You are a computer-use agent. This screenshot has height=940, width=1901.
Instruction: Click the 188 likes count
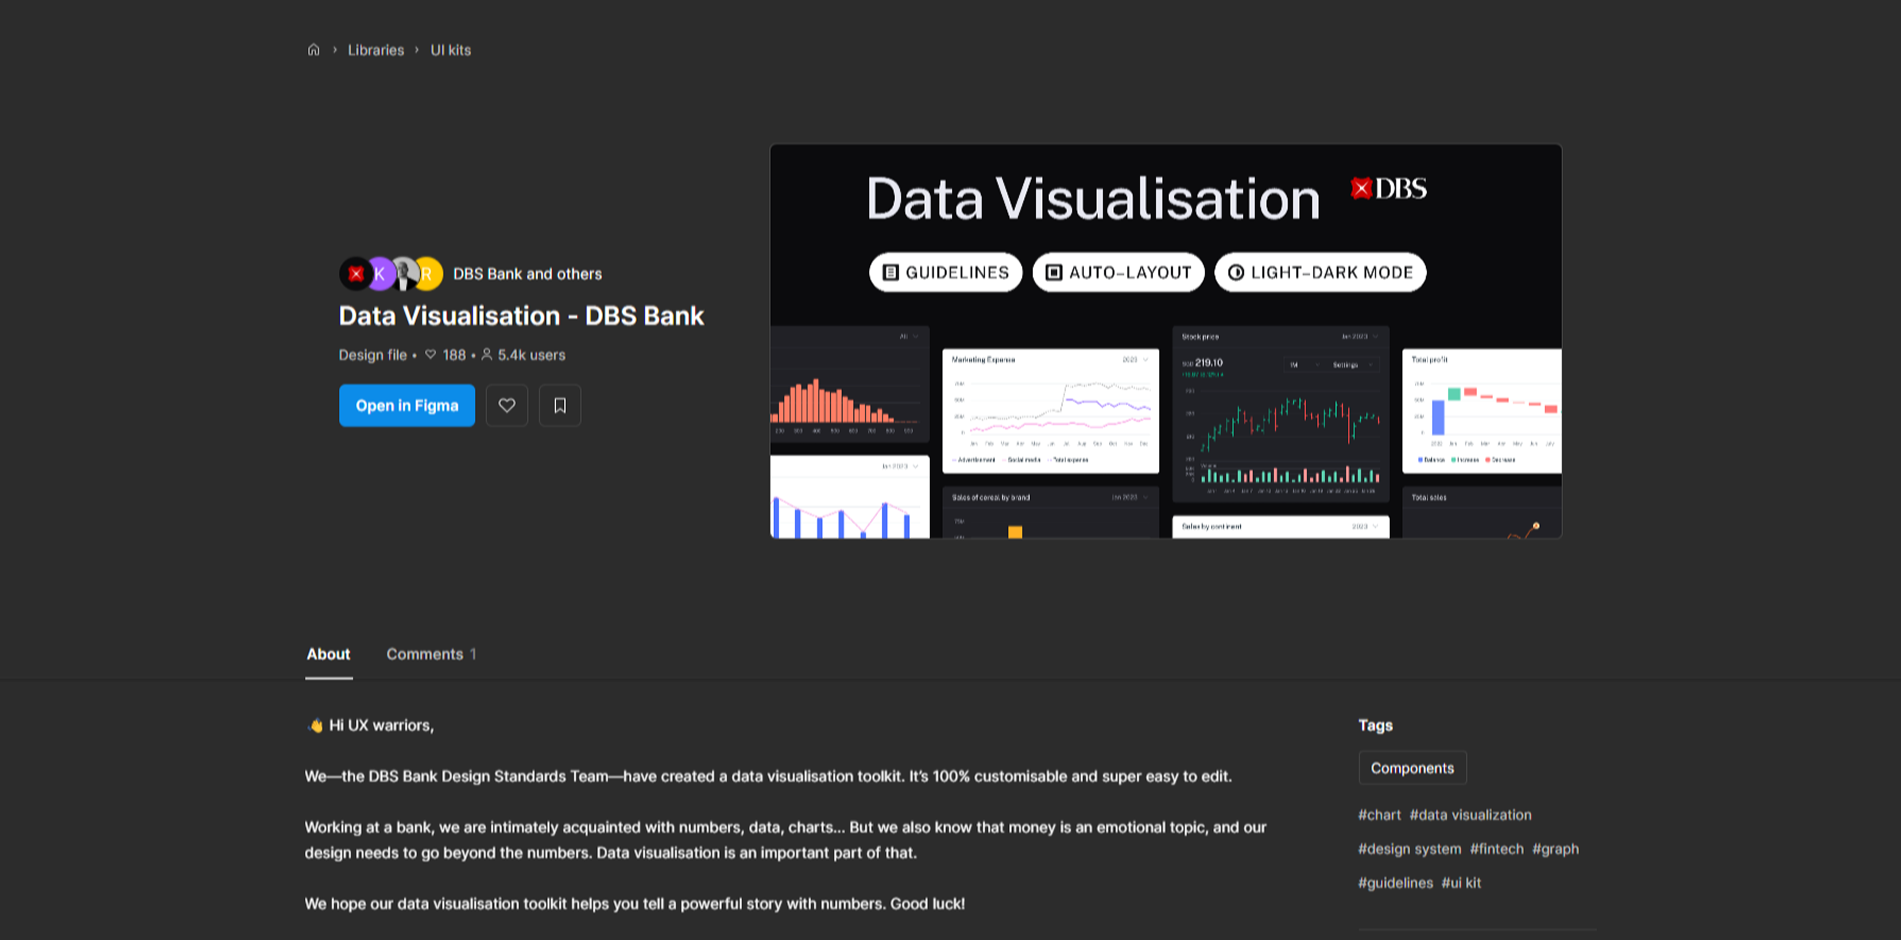445,355
